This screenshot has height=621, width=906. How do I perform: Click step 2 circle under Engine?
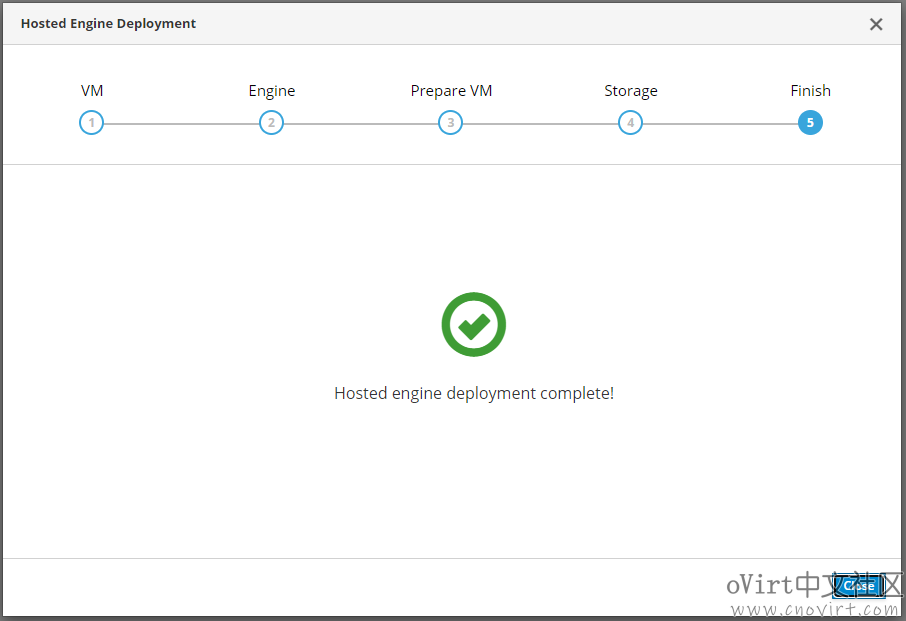(271, 122)
